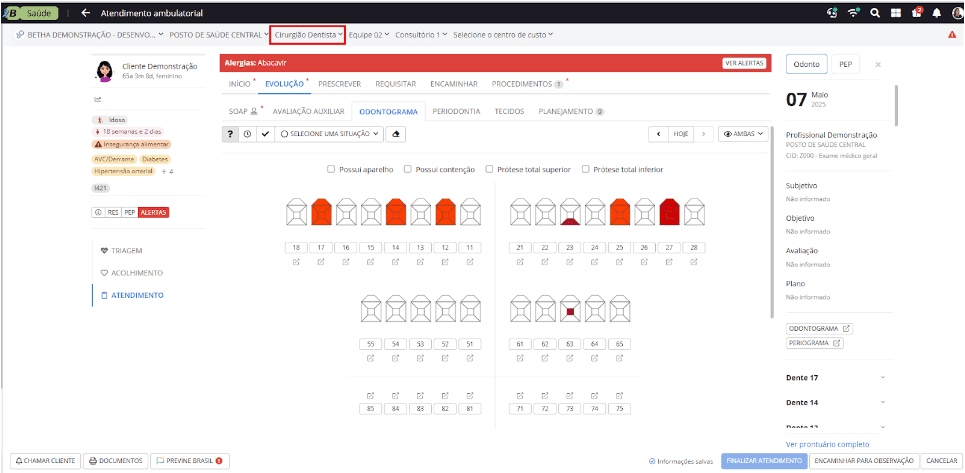The height and width of the screenshot is (473, 965).
Task: Click the eraser icon in odontogram toolbar
Action: click(x=397, y=133)
